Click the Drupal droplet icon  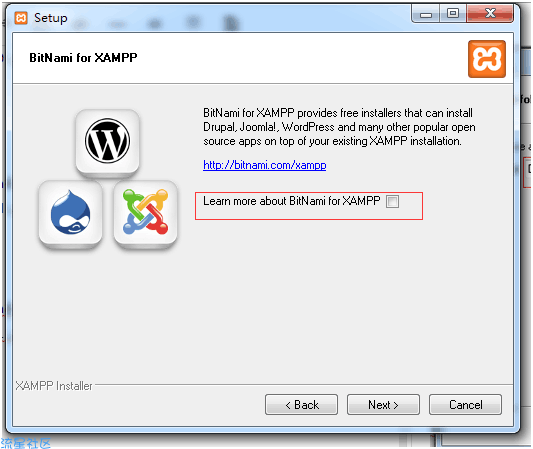coord(71,212)
